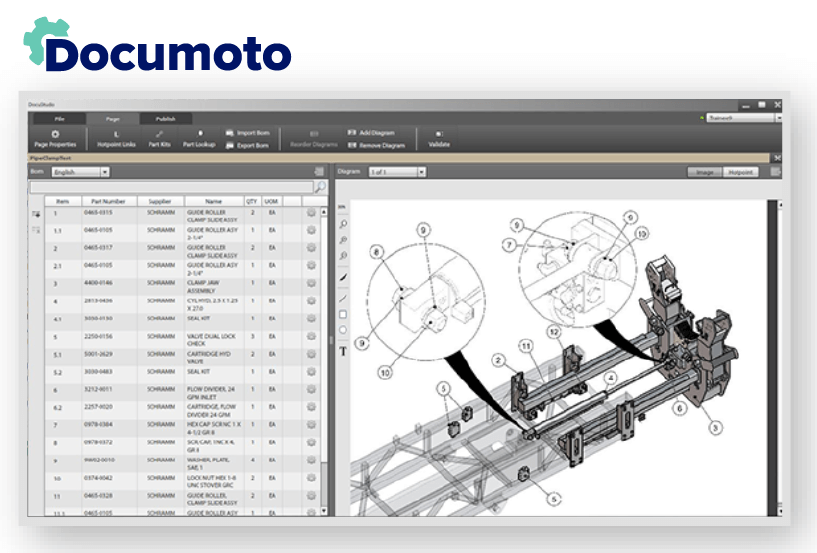Screen dimensions: 817x553
Task: Select part number 3212-0011 cell
Action: [x=109, y=392]
